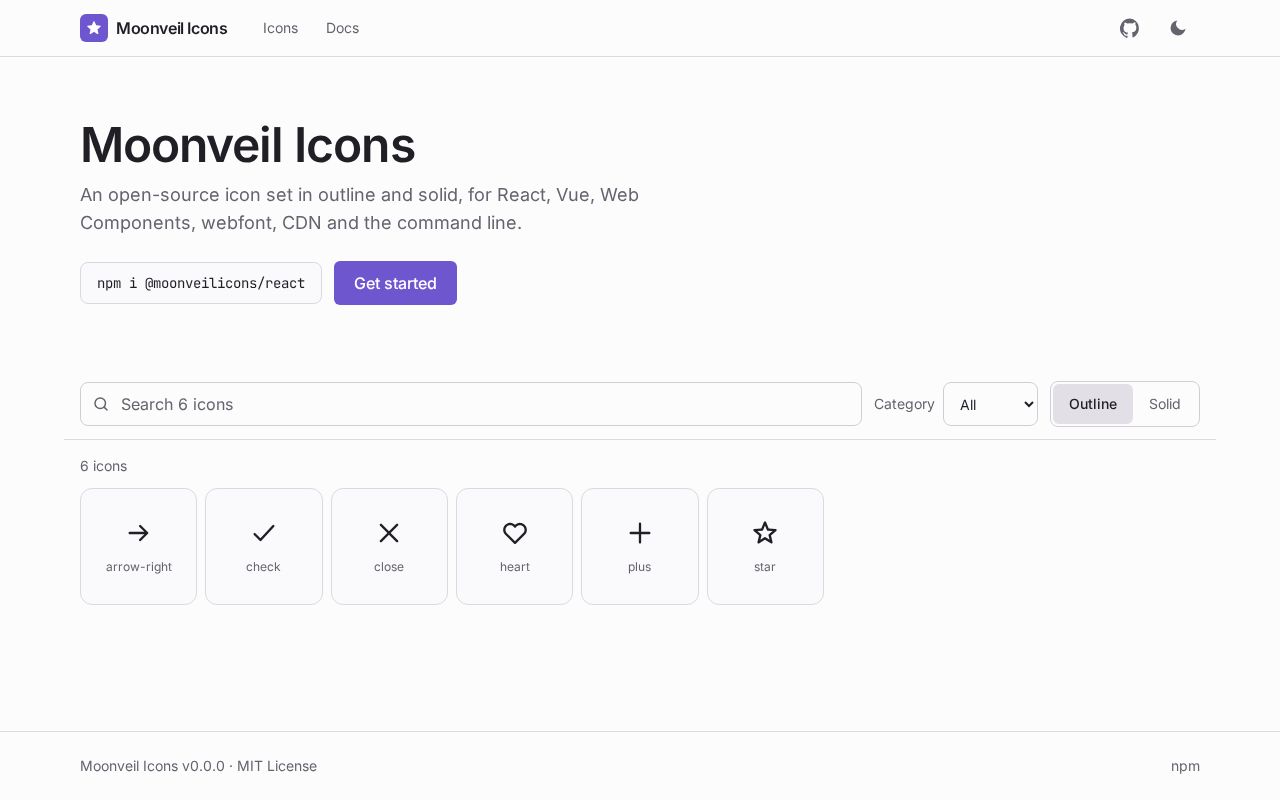Switch icon style to Solid

1165,404
